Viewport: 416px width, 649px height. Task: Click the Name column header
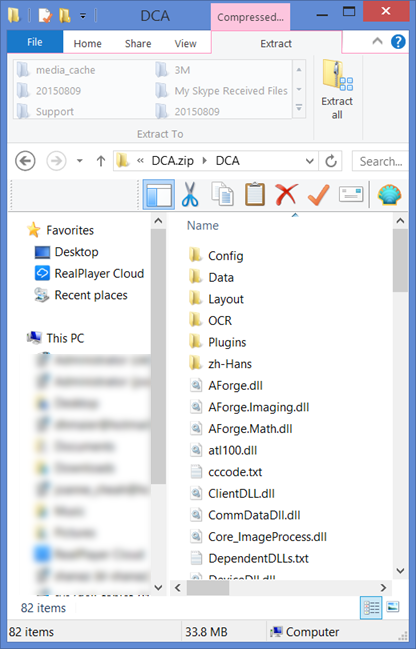tap(202, 225)
